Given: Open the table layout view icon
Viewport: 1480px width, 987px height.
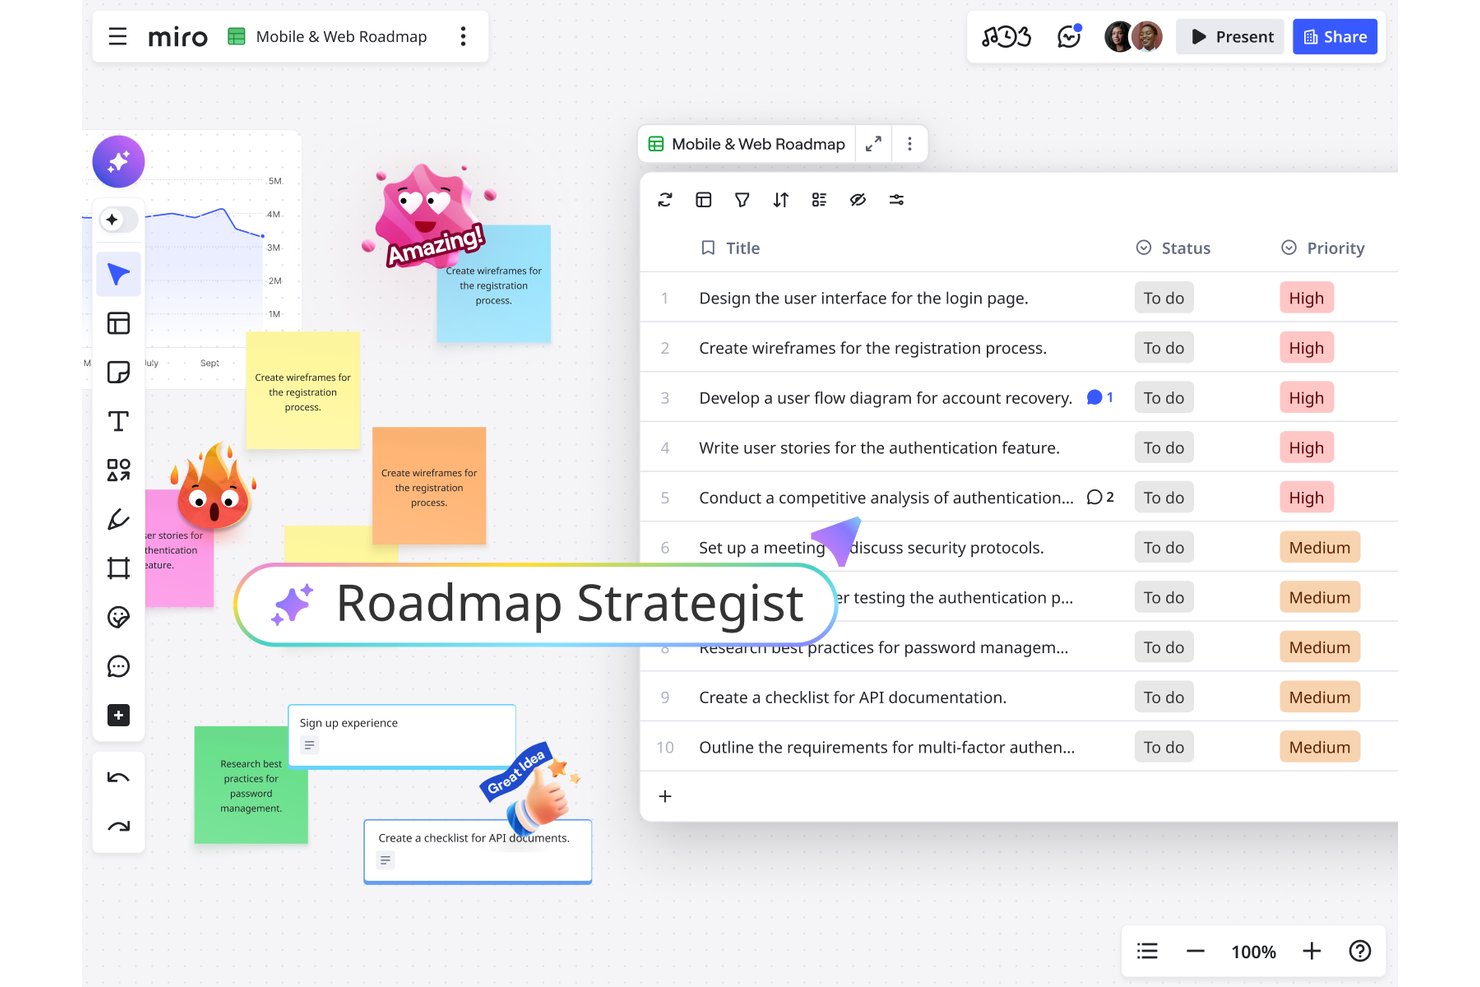Looking at the screenshot, I should [x=704, y=200].
